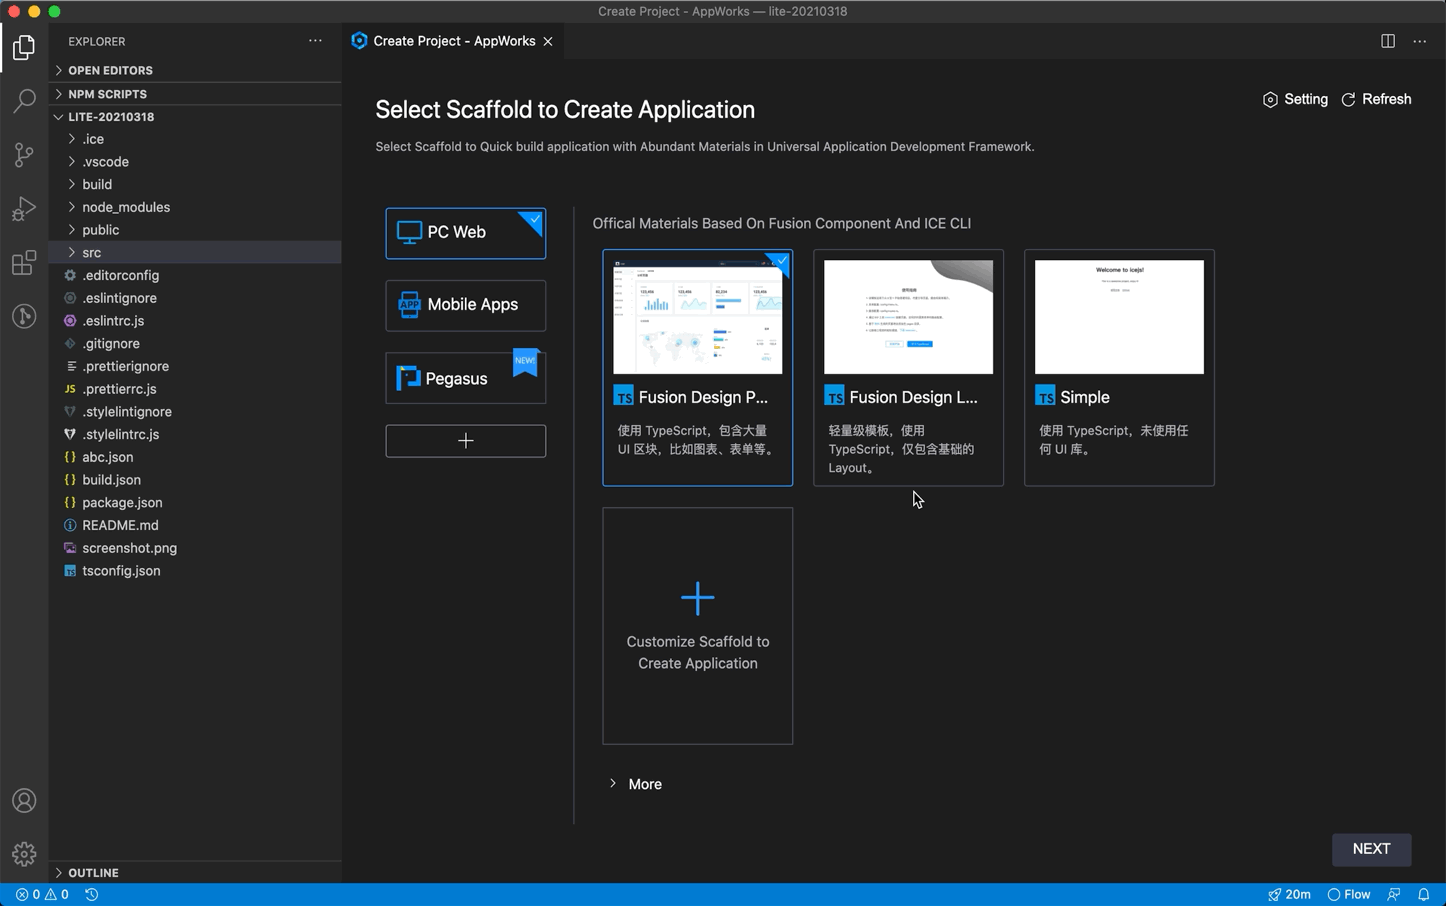Switch to Create Project - AppWorks tab
This screenshot has height=906, width=1446.
(453, 41)
